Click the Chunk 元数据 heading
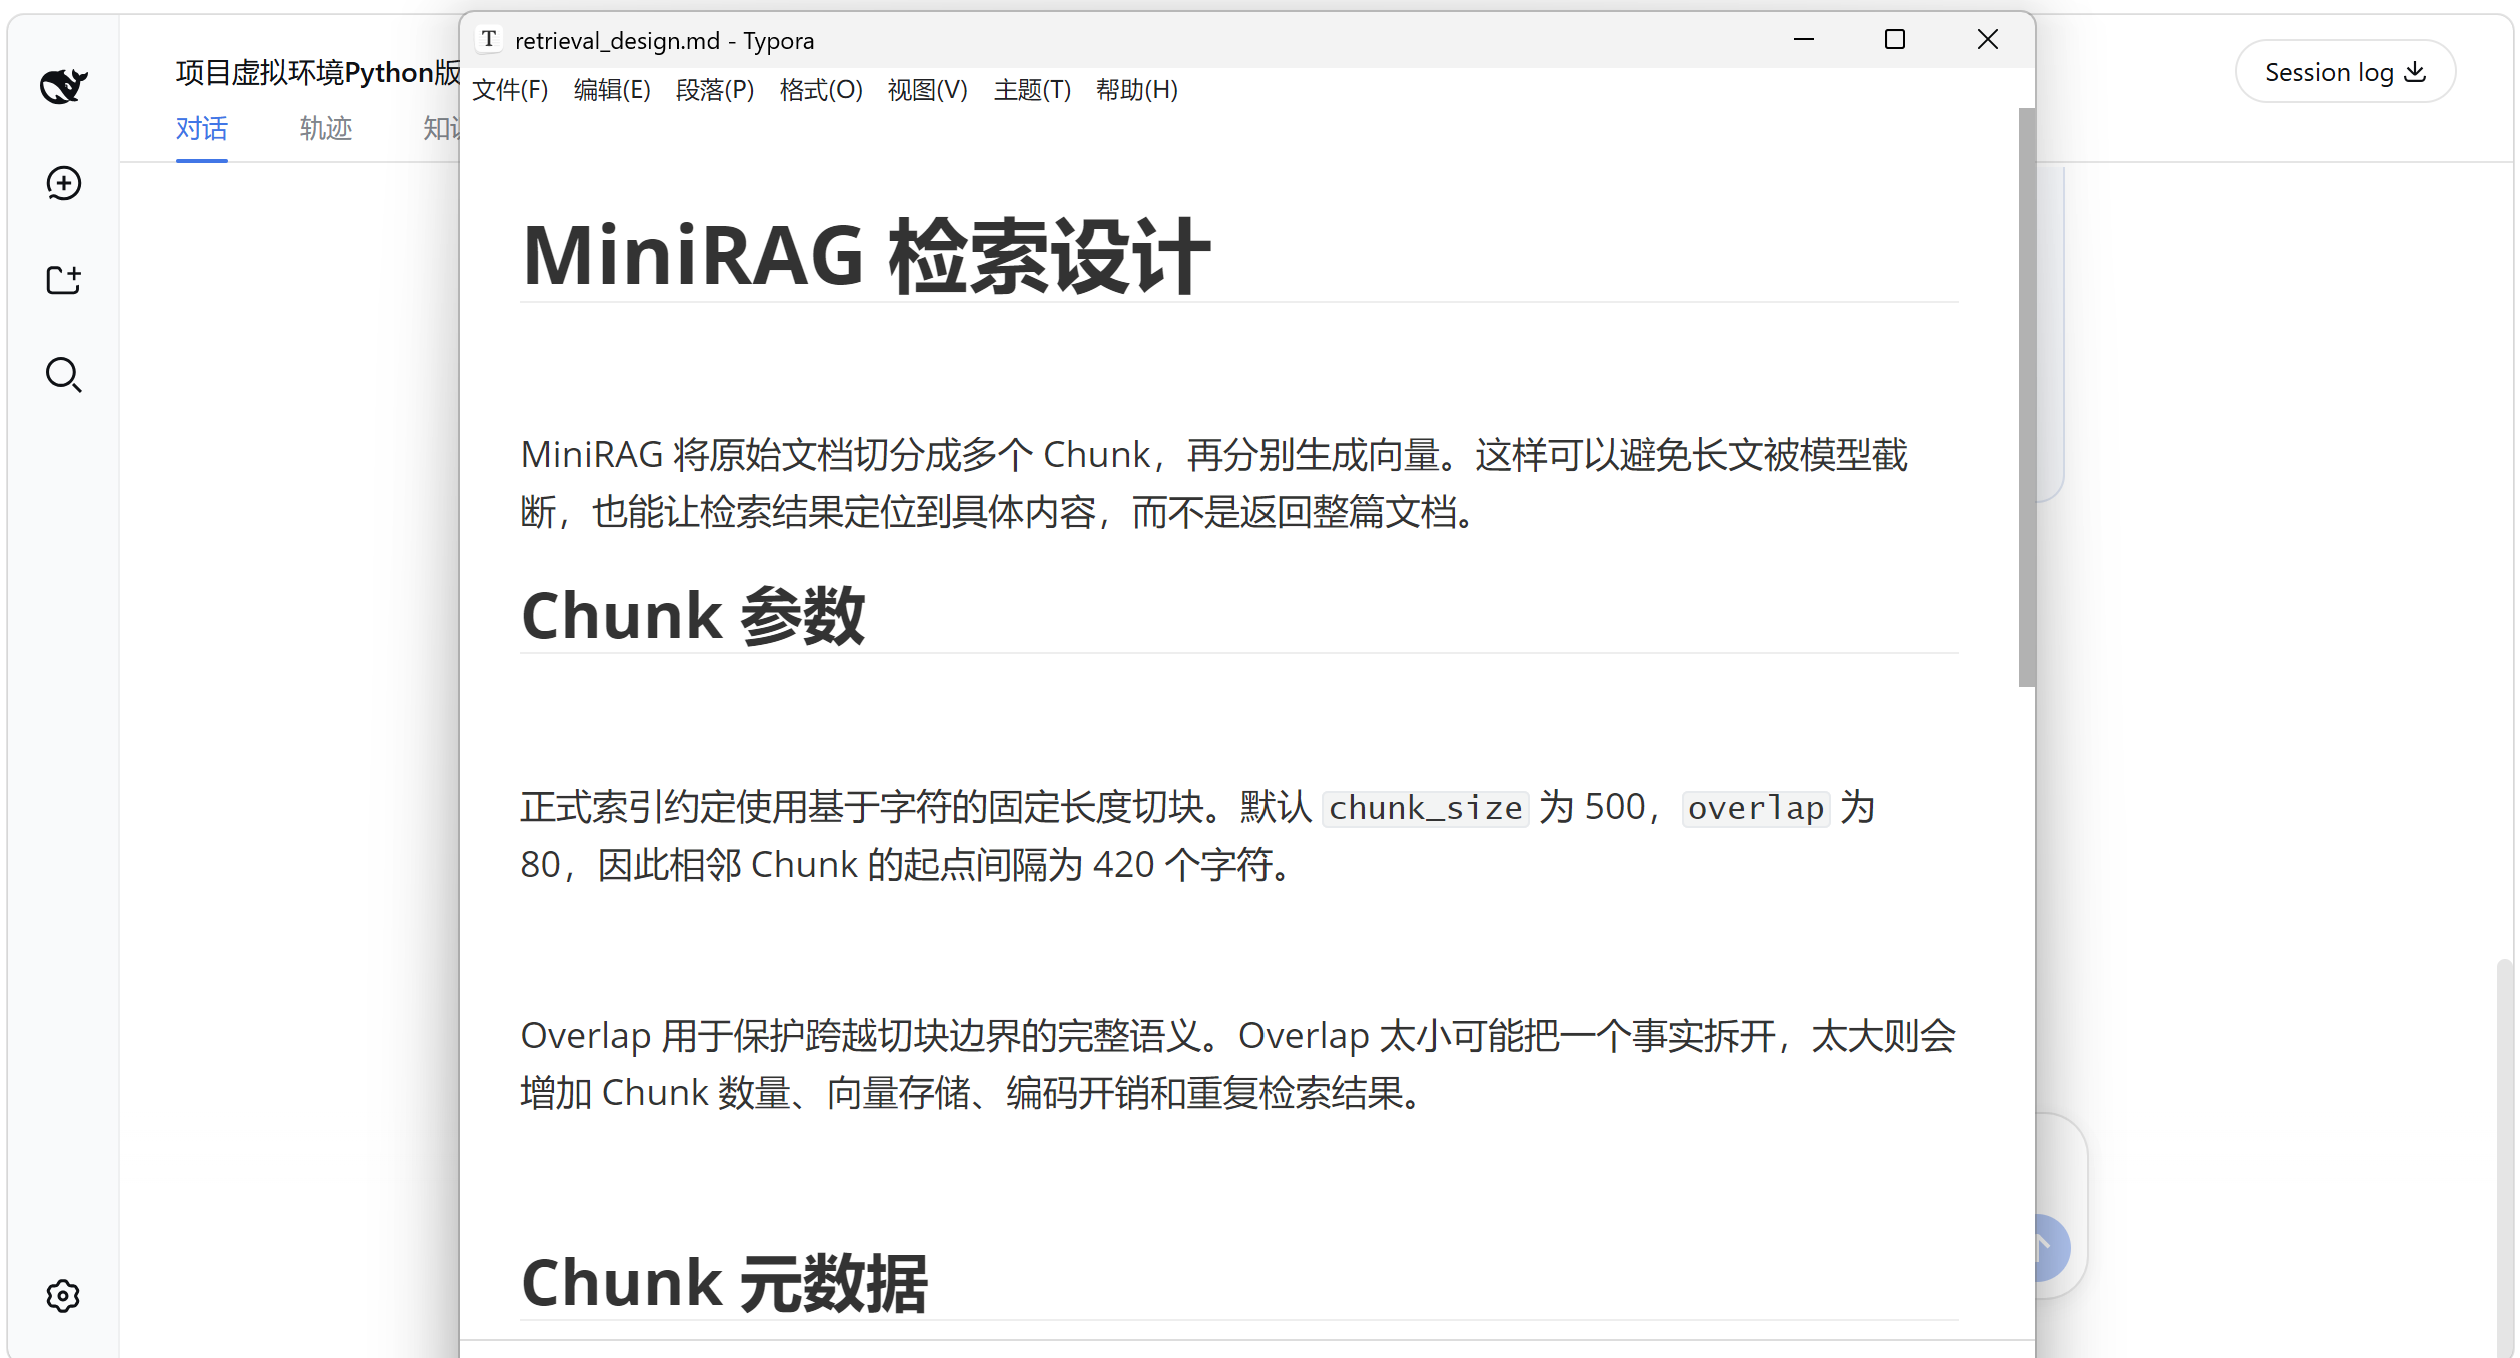This screenshot has width=2520, height=1358. 724,1283
